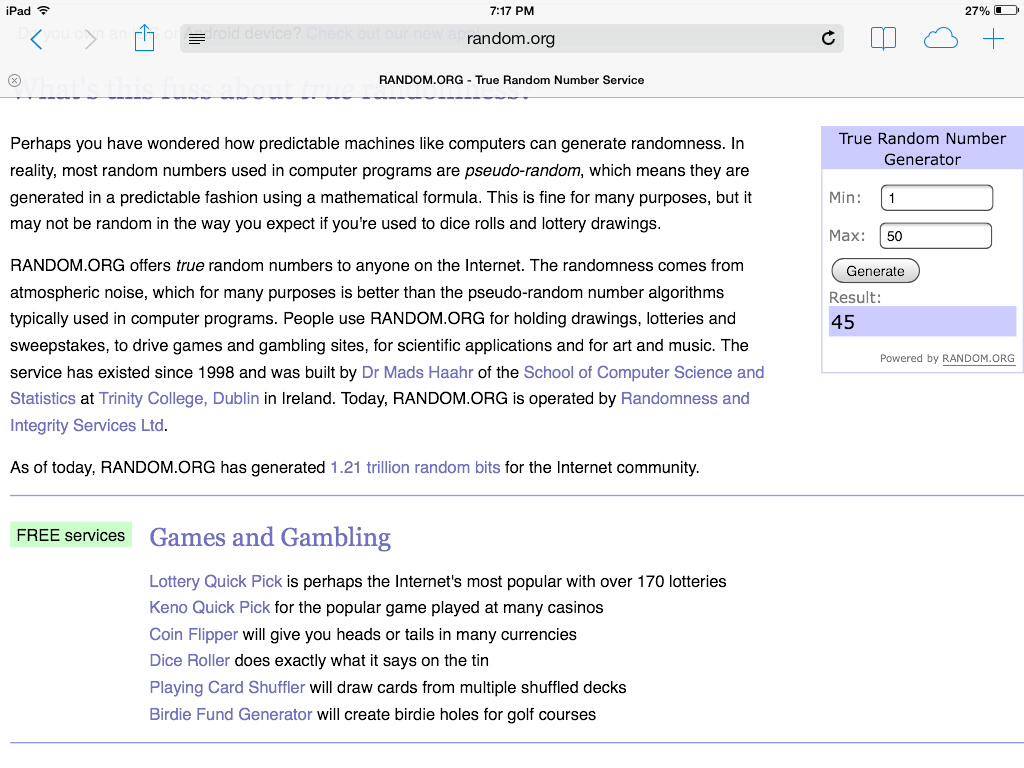The height and width of the screenshot is (768, 1024).
Task: Click the Min input field
Action: click(936, 198)
